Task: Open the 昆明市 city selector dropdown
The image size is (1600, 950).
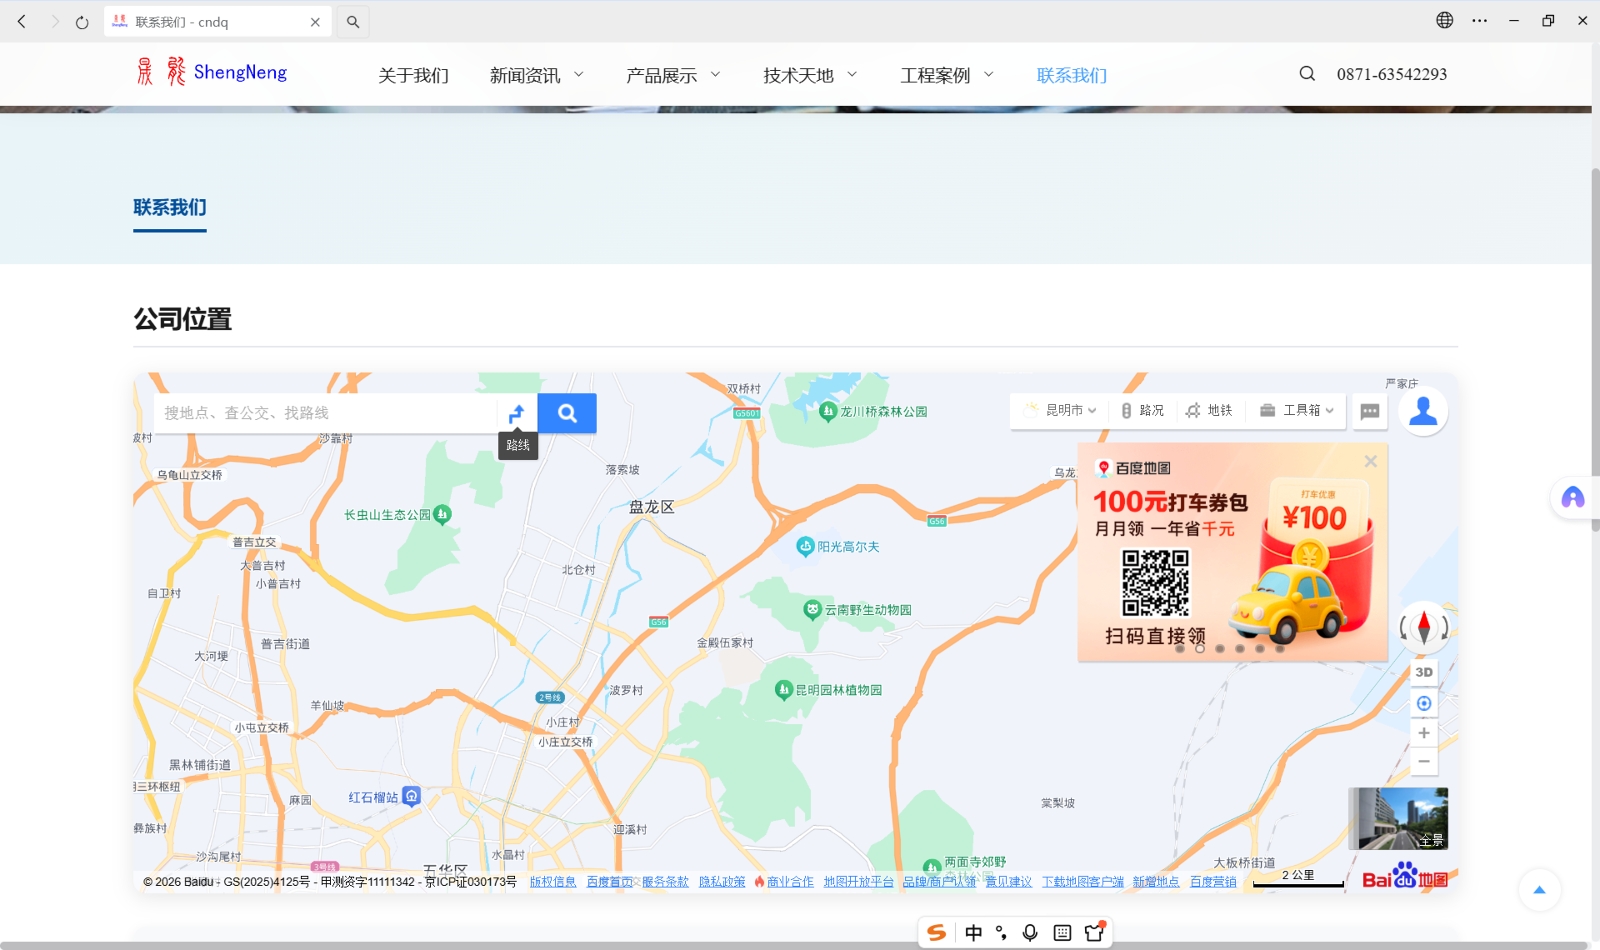Action: [x=1062, y=410]
